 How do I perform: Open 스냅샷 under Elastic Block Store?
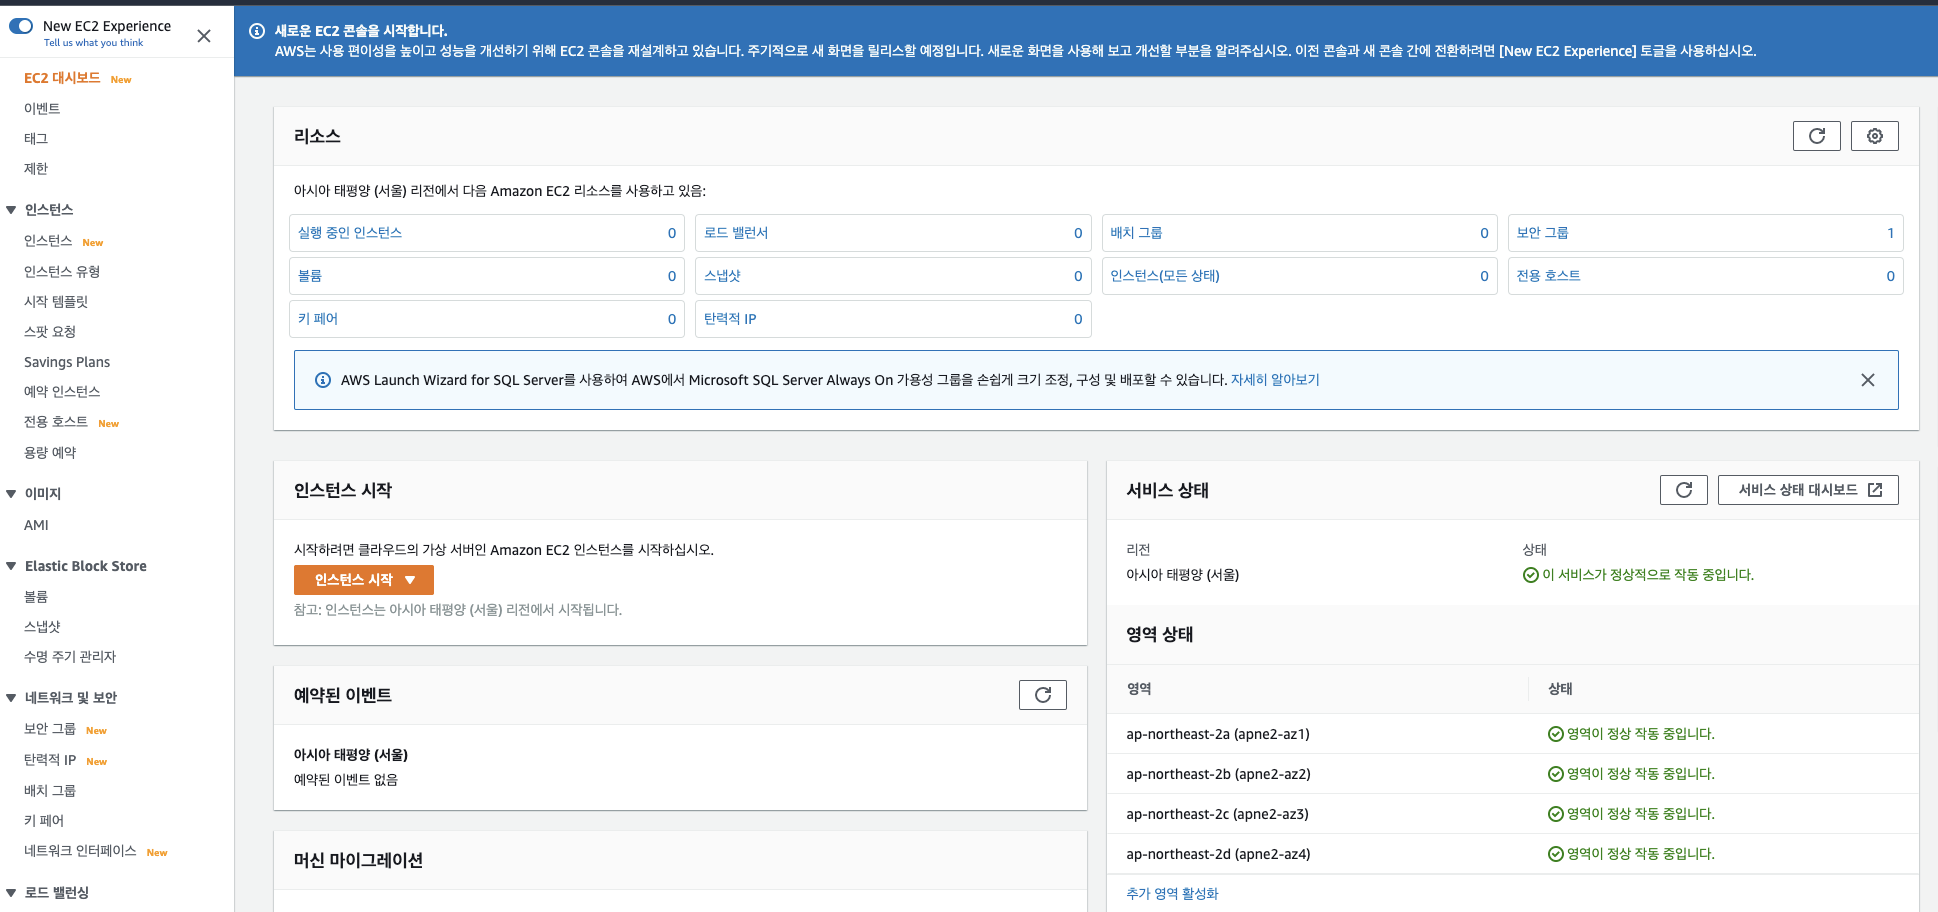(x=42, y=626)
